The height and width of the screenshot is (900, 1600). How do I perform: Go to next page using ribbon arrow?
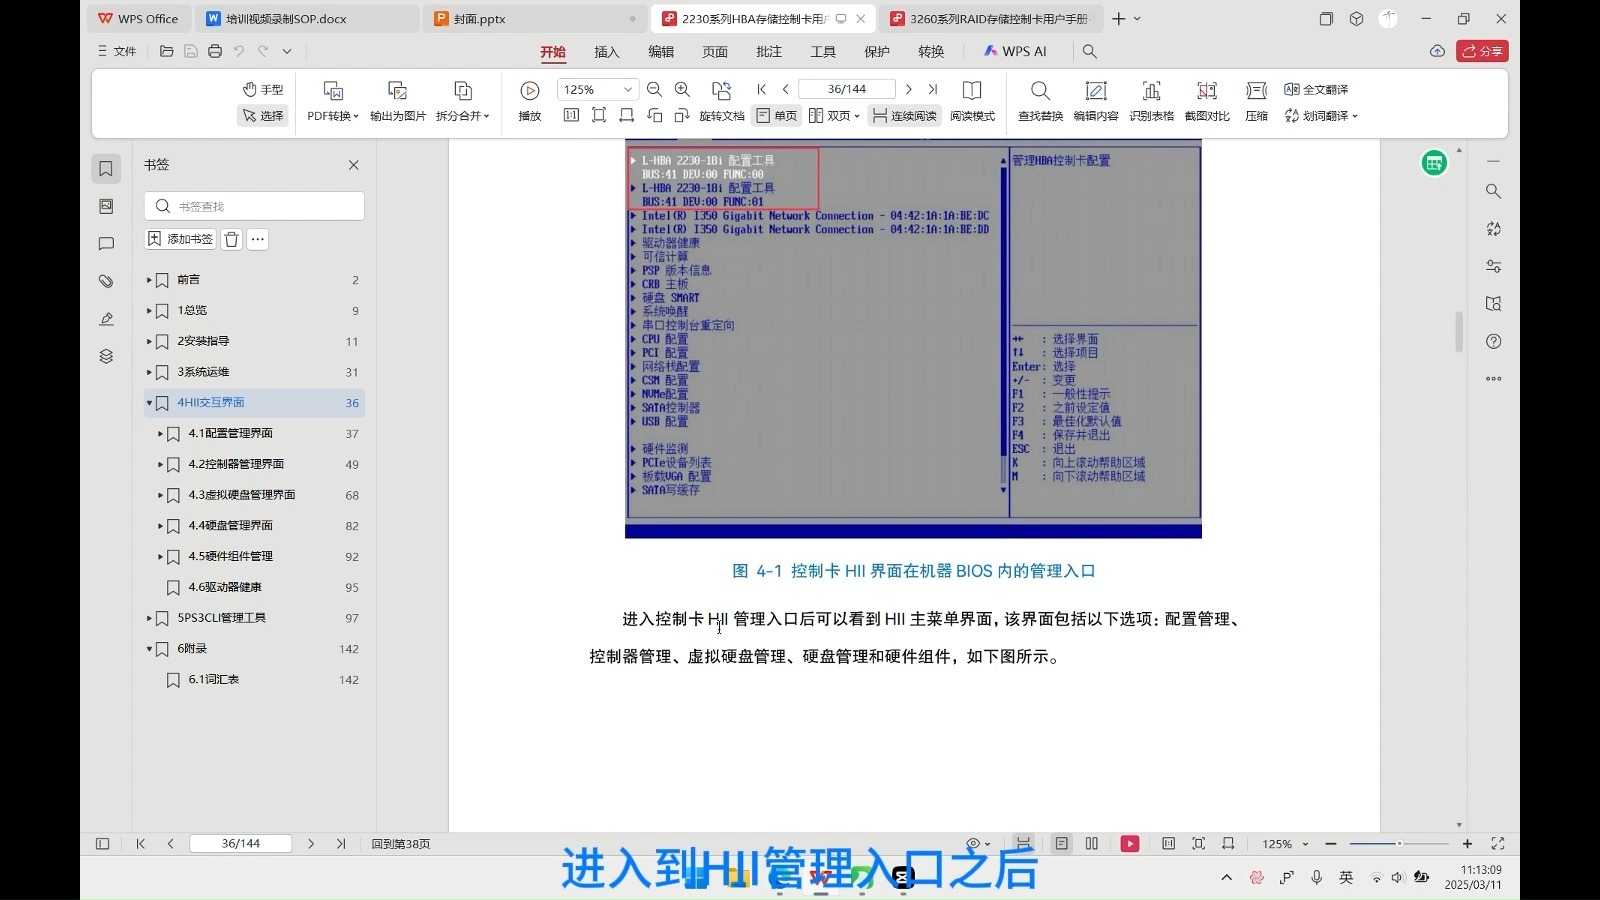908,89
